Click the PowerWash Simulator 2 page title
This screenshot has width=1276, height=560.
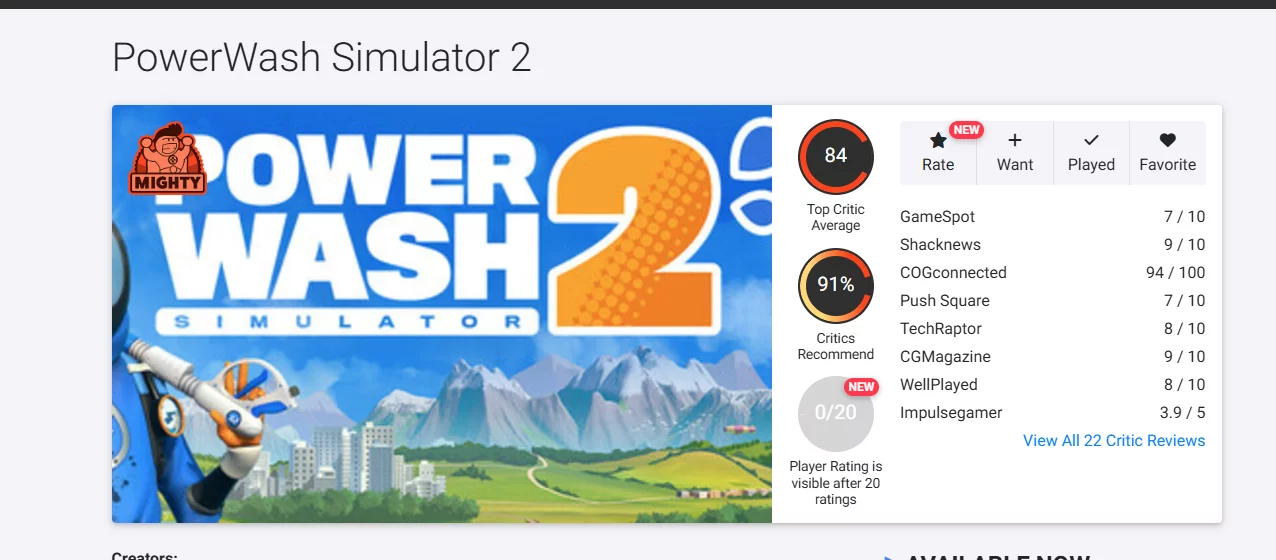pos(321,58)
